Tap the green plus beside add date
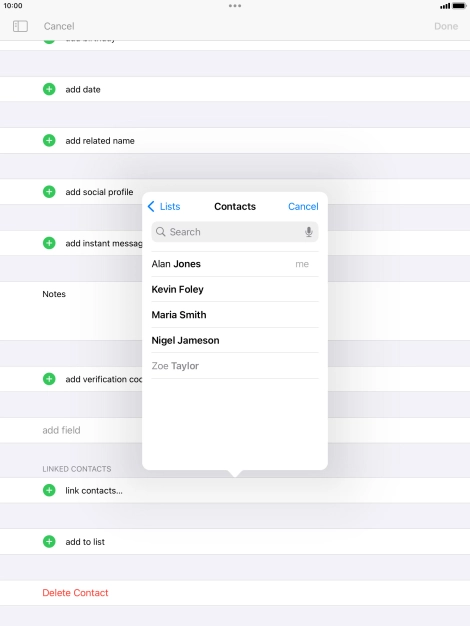Screen dimensions: 470x626 [49, 89]
